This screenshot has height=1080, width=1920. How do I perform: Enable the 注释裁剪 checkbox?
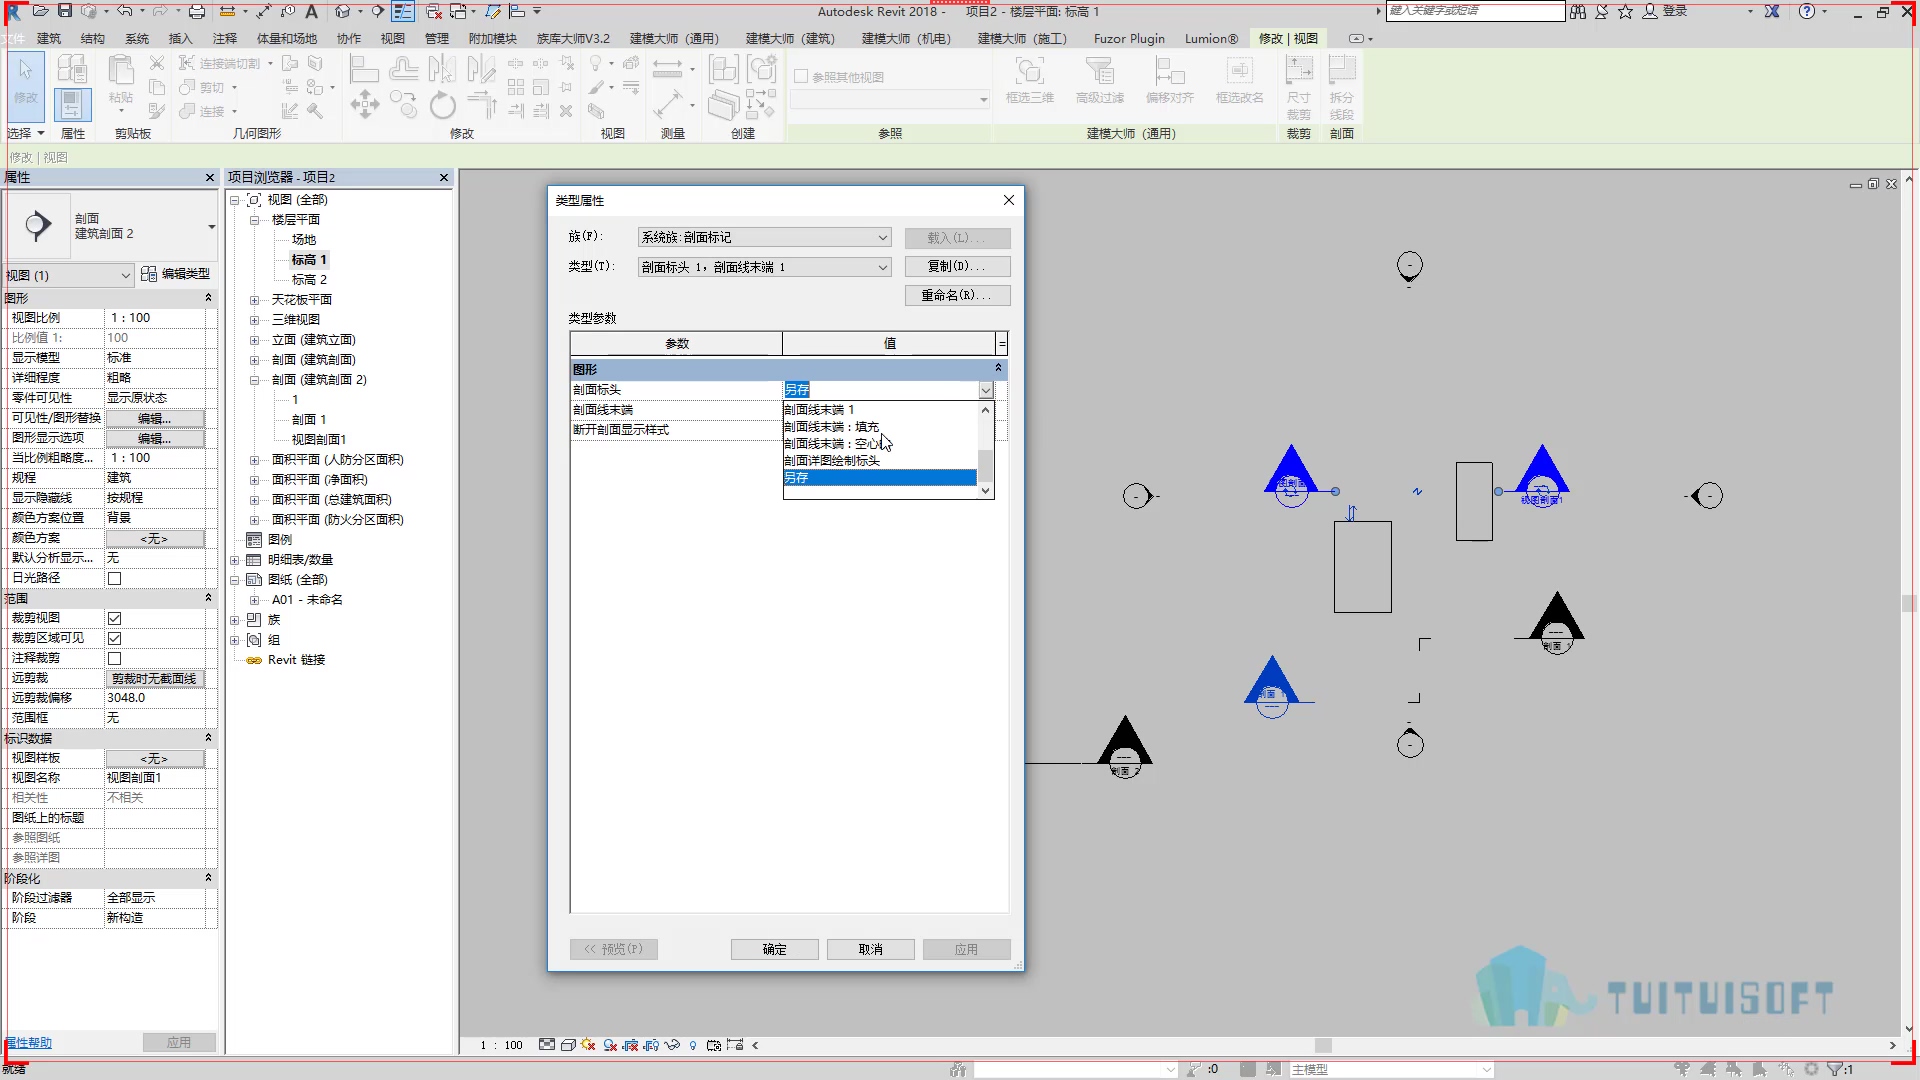(114, 658)
